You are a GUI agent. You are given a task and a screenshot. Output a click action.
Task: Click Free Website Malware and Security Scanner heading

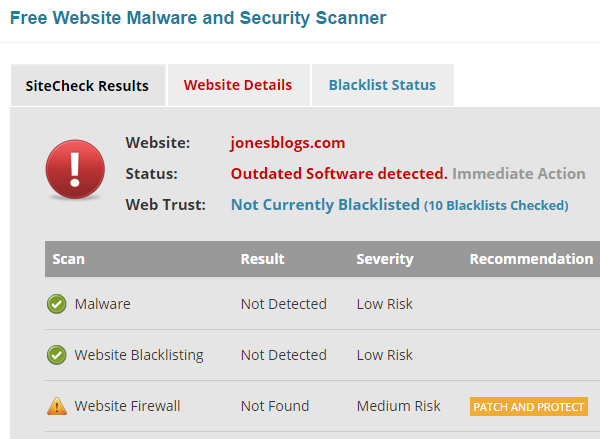pos(198,18)
